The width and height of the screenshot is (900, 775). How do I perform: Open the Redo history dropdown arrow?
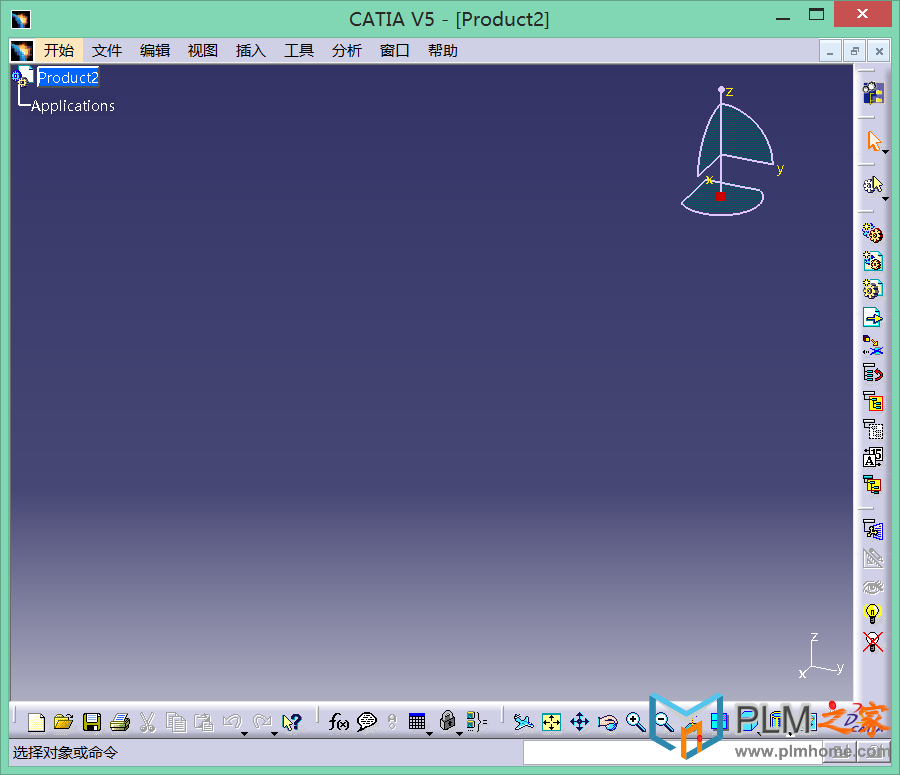[x=274, y=734]
